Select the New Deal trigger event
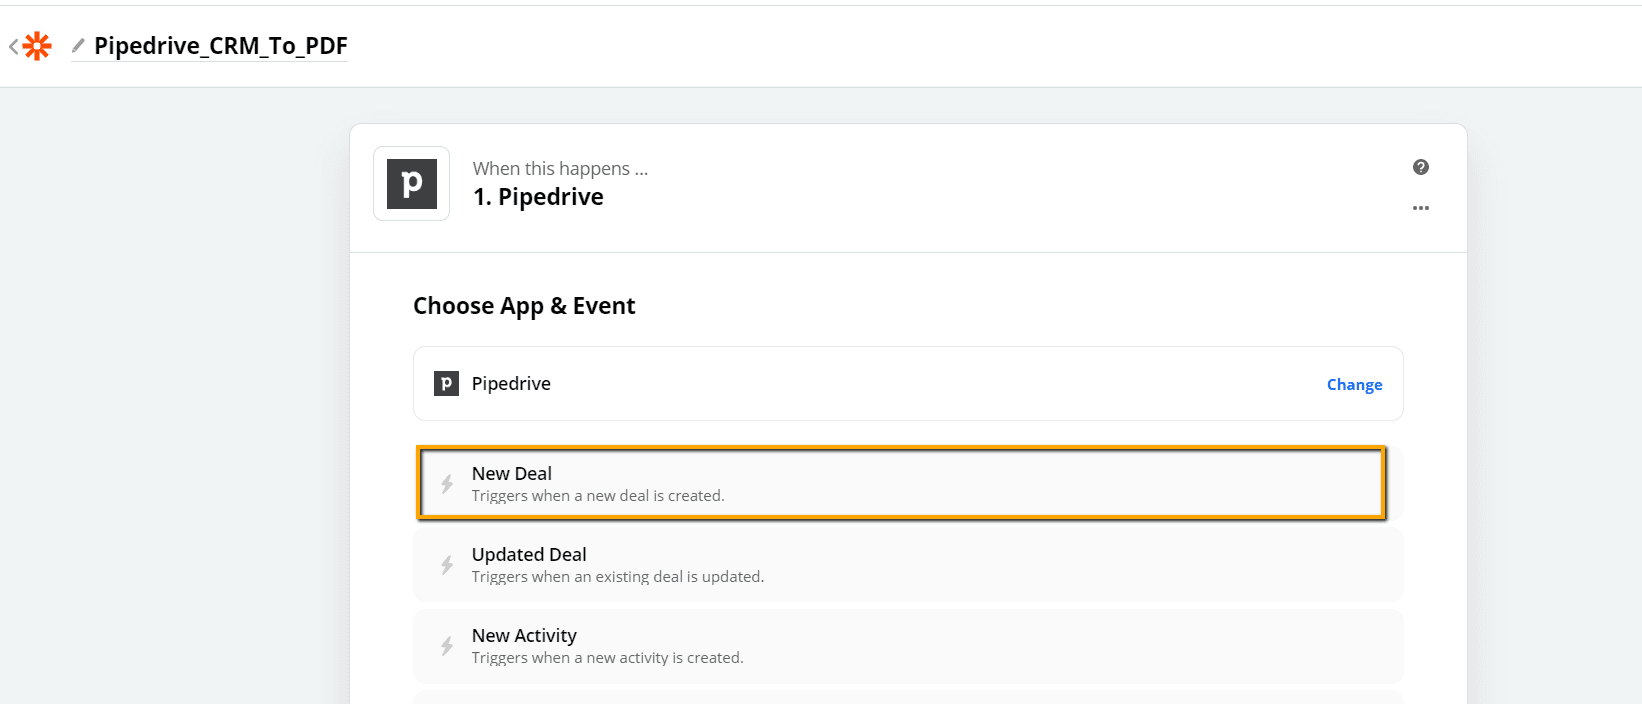Viewport: 1642px width, 704px height. [x=900, y=483]
